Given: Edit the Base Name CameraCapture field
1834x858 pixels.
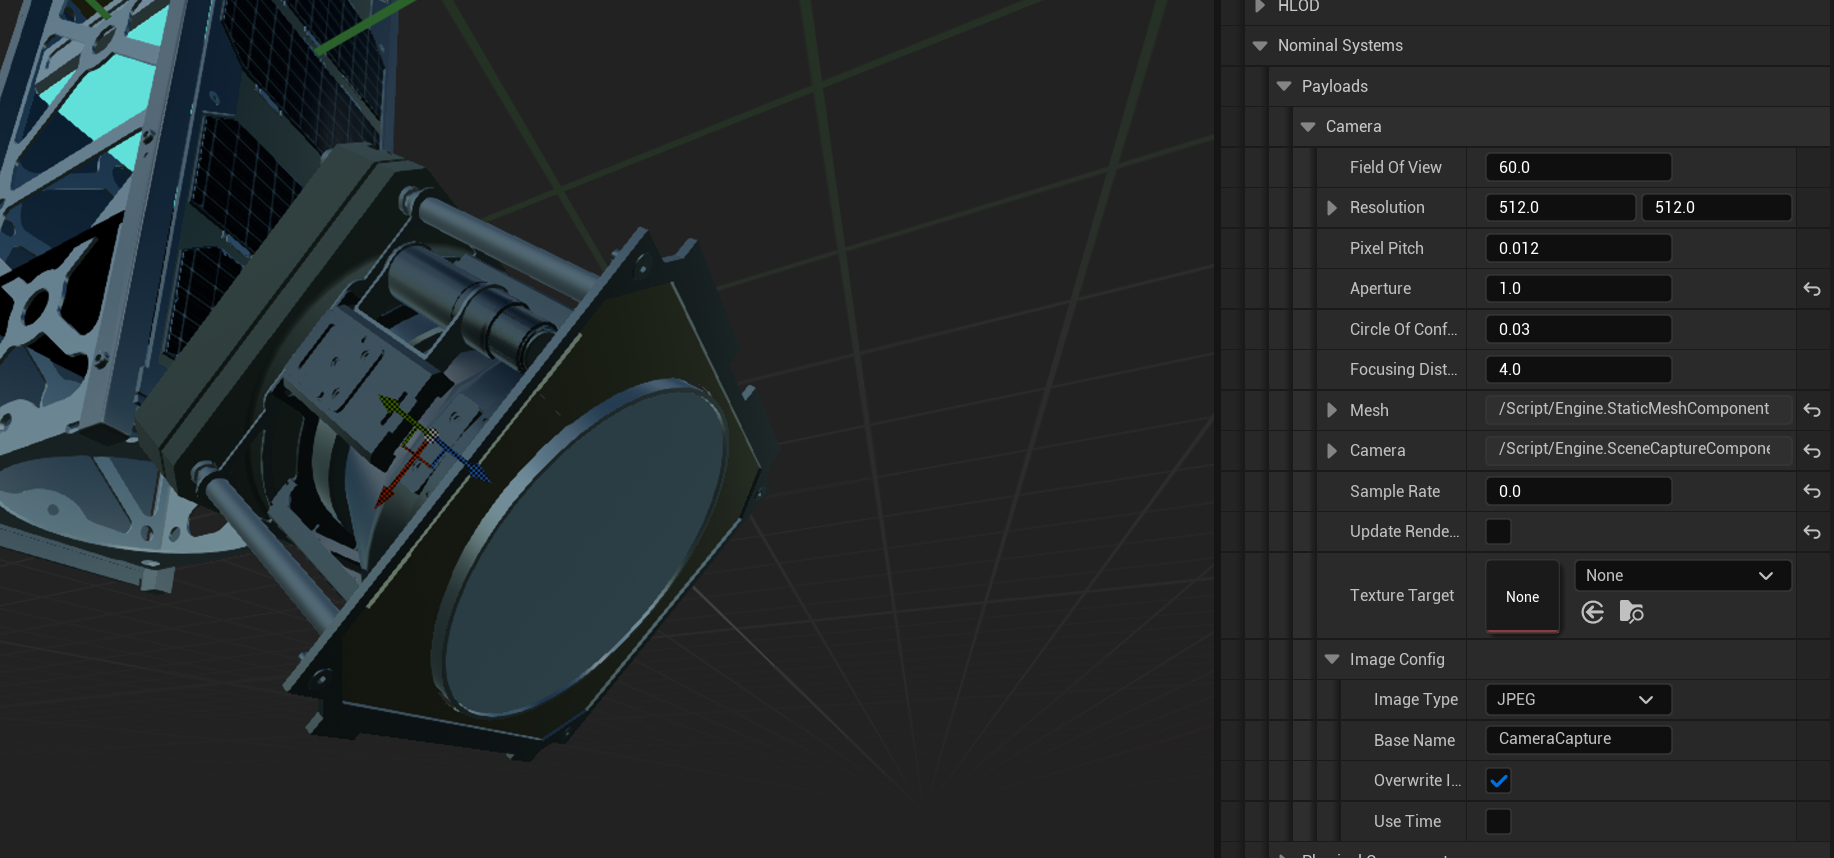Looking at the screenshot, I should [1578, 739].
